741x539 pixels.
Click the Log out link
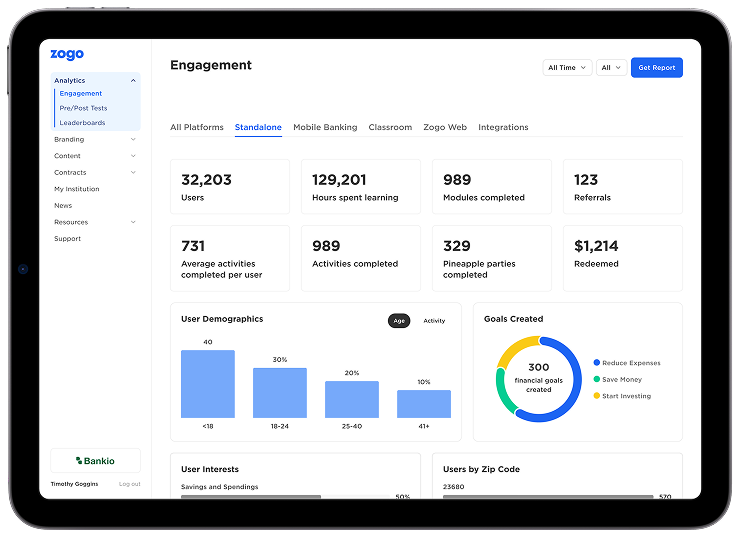[129, 484]
